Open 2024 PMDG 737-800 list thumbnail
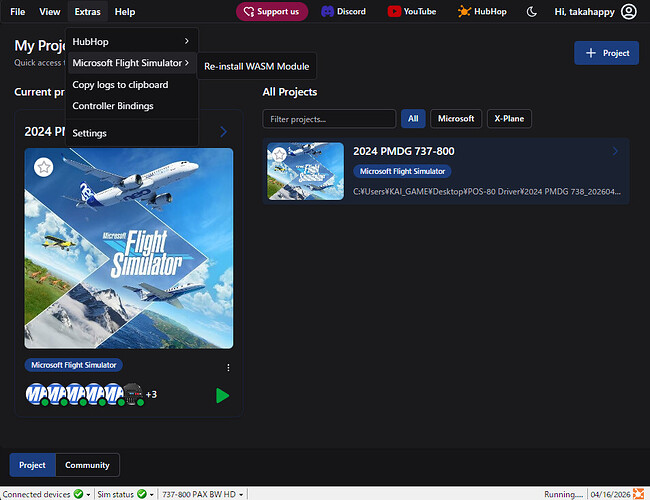Screen dimensions: 650x500 click(x=306, y=171)
